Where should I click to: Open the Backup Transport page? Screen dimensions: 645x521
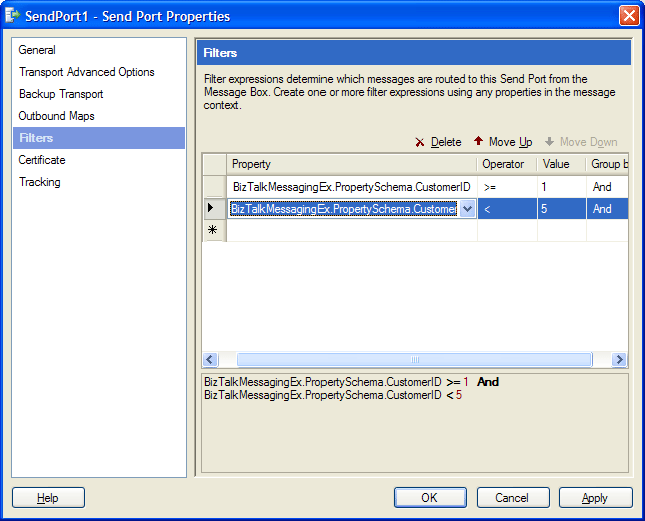click(x=61, y=94)
